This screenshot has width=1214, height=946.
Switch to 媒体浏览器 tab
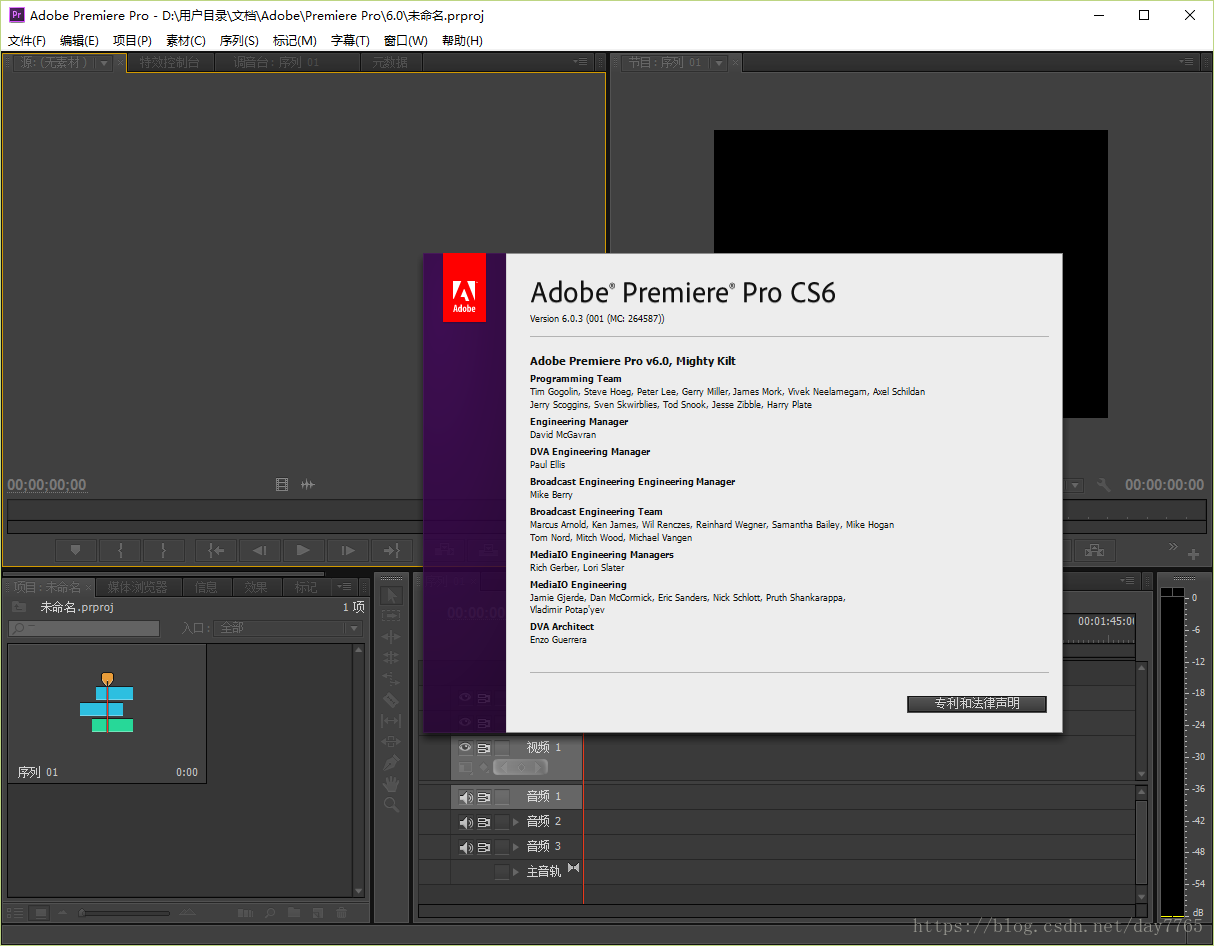(x=138, y=587)
